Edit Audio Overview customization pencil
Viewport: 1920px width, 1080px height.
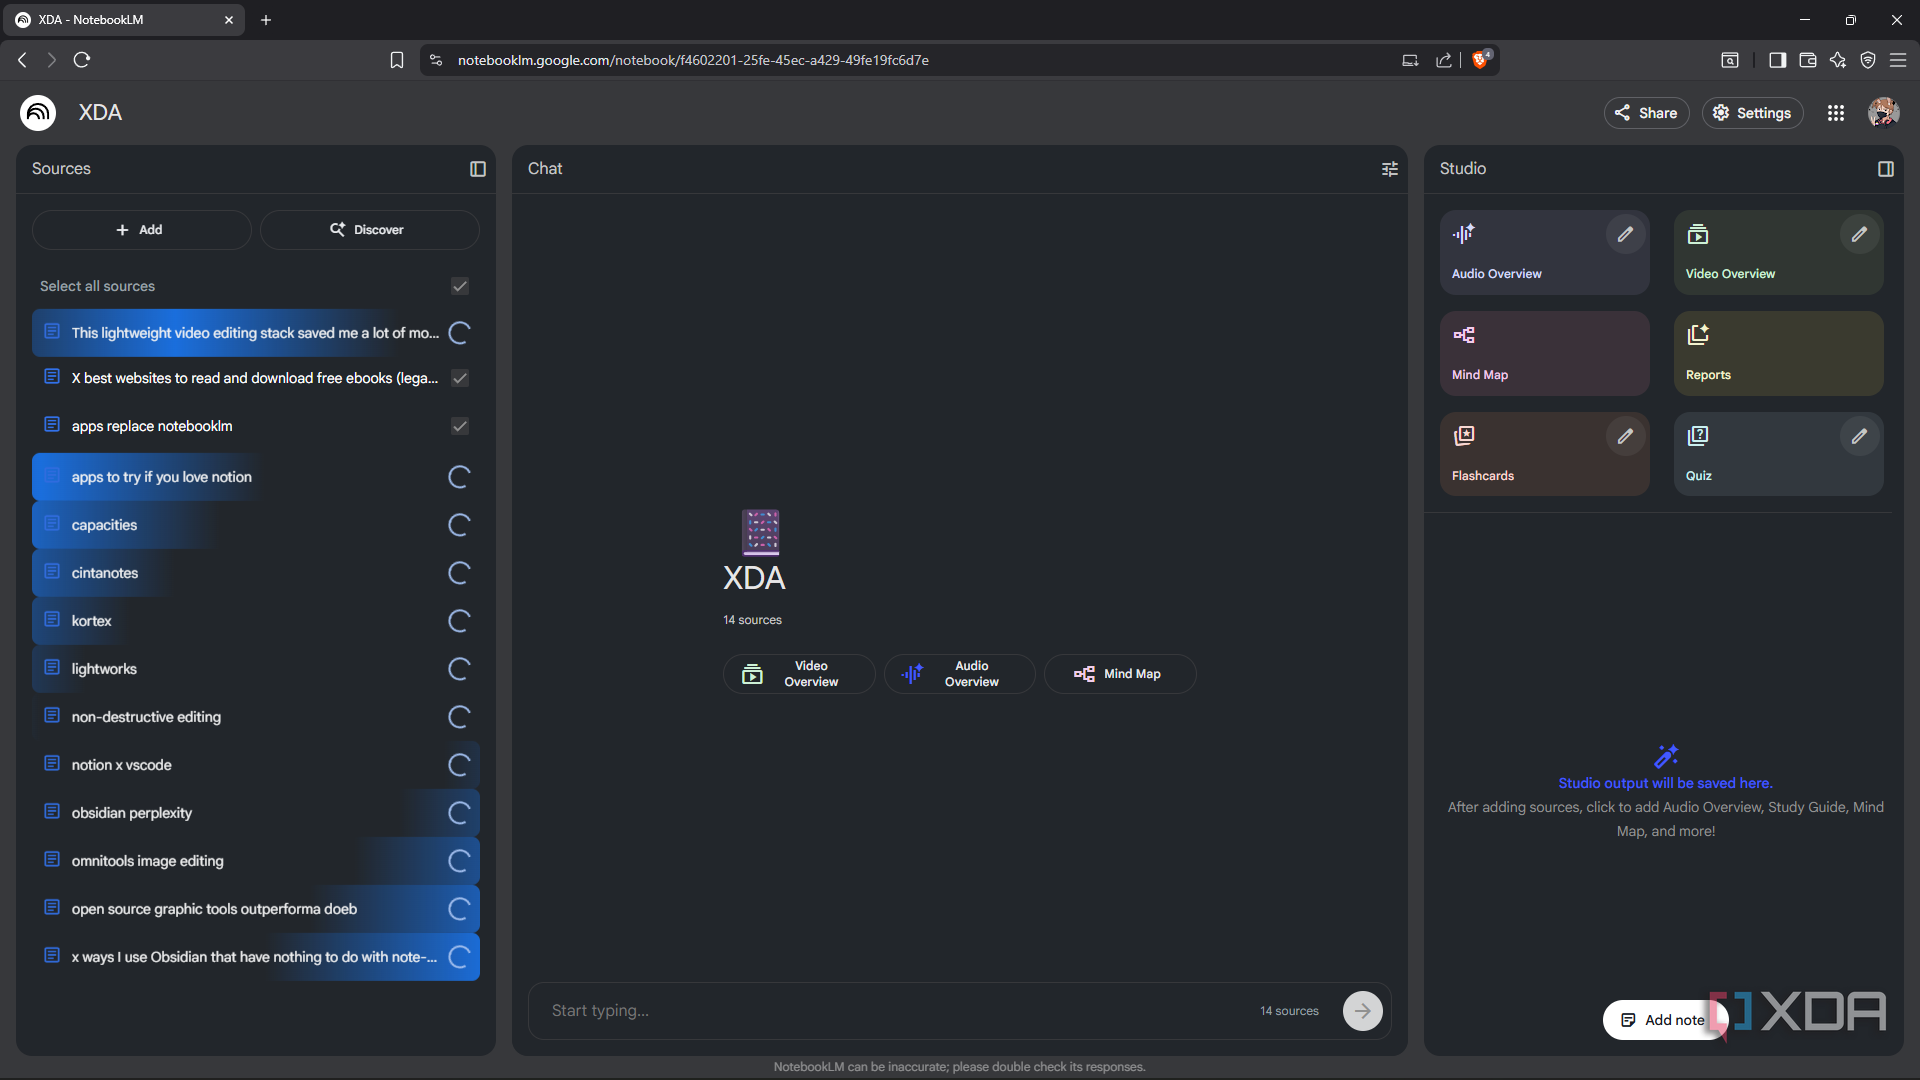[1626, 234]
